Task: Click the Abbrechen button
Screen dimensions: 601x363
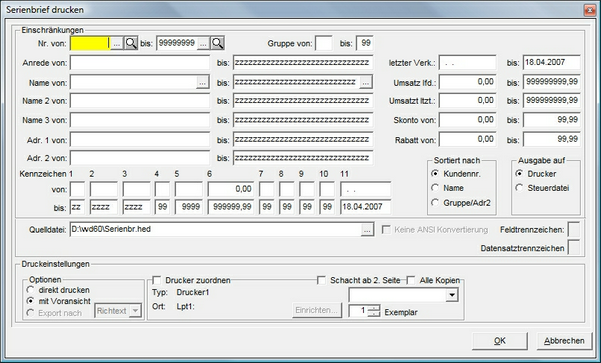Action: point(564,341)
